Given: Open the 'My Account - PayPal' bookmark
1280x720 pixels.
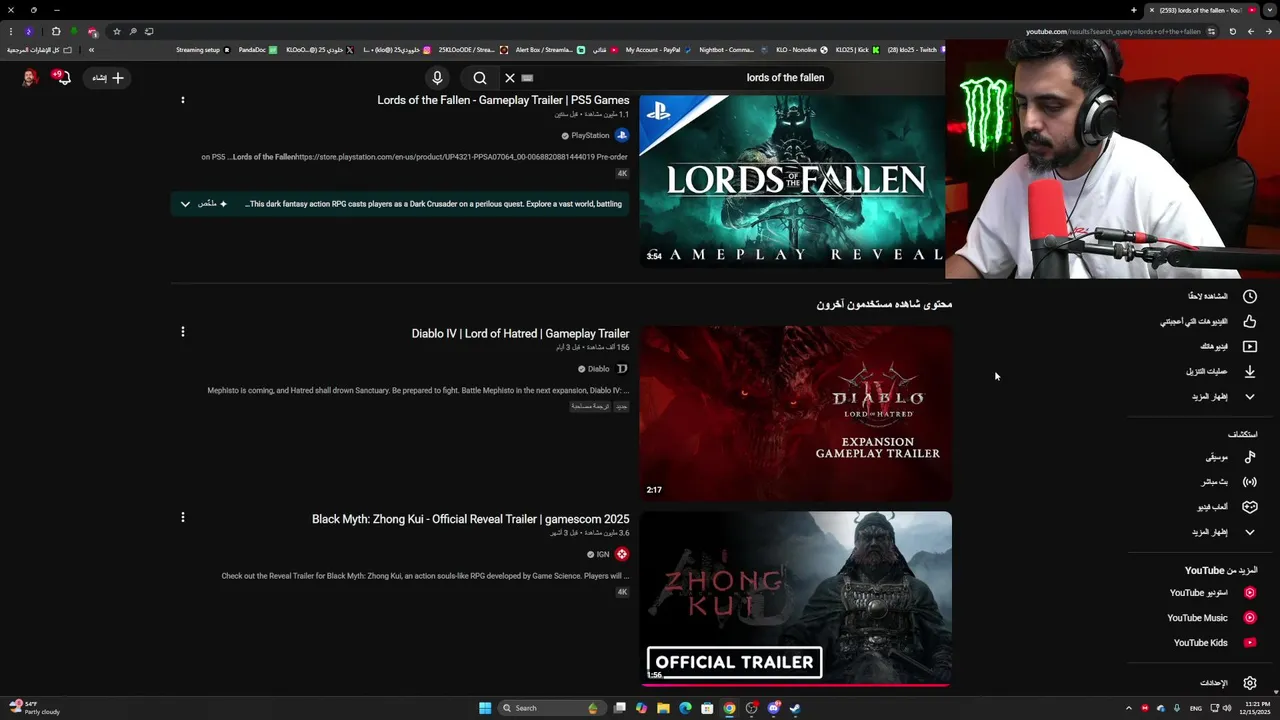Looking at the screenshot, I should point(658,49).
